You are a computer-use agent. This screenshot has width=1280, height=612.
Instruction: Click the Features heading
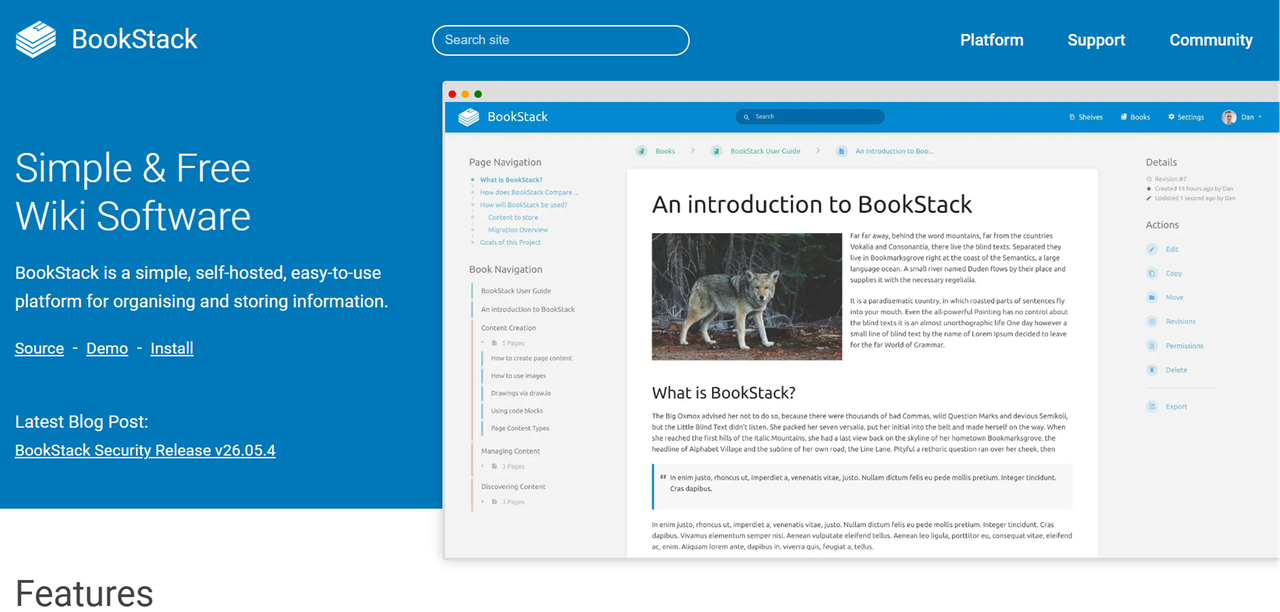(x=84, y=593)
